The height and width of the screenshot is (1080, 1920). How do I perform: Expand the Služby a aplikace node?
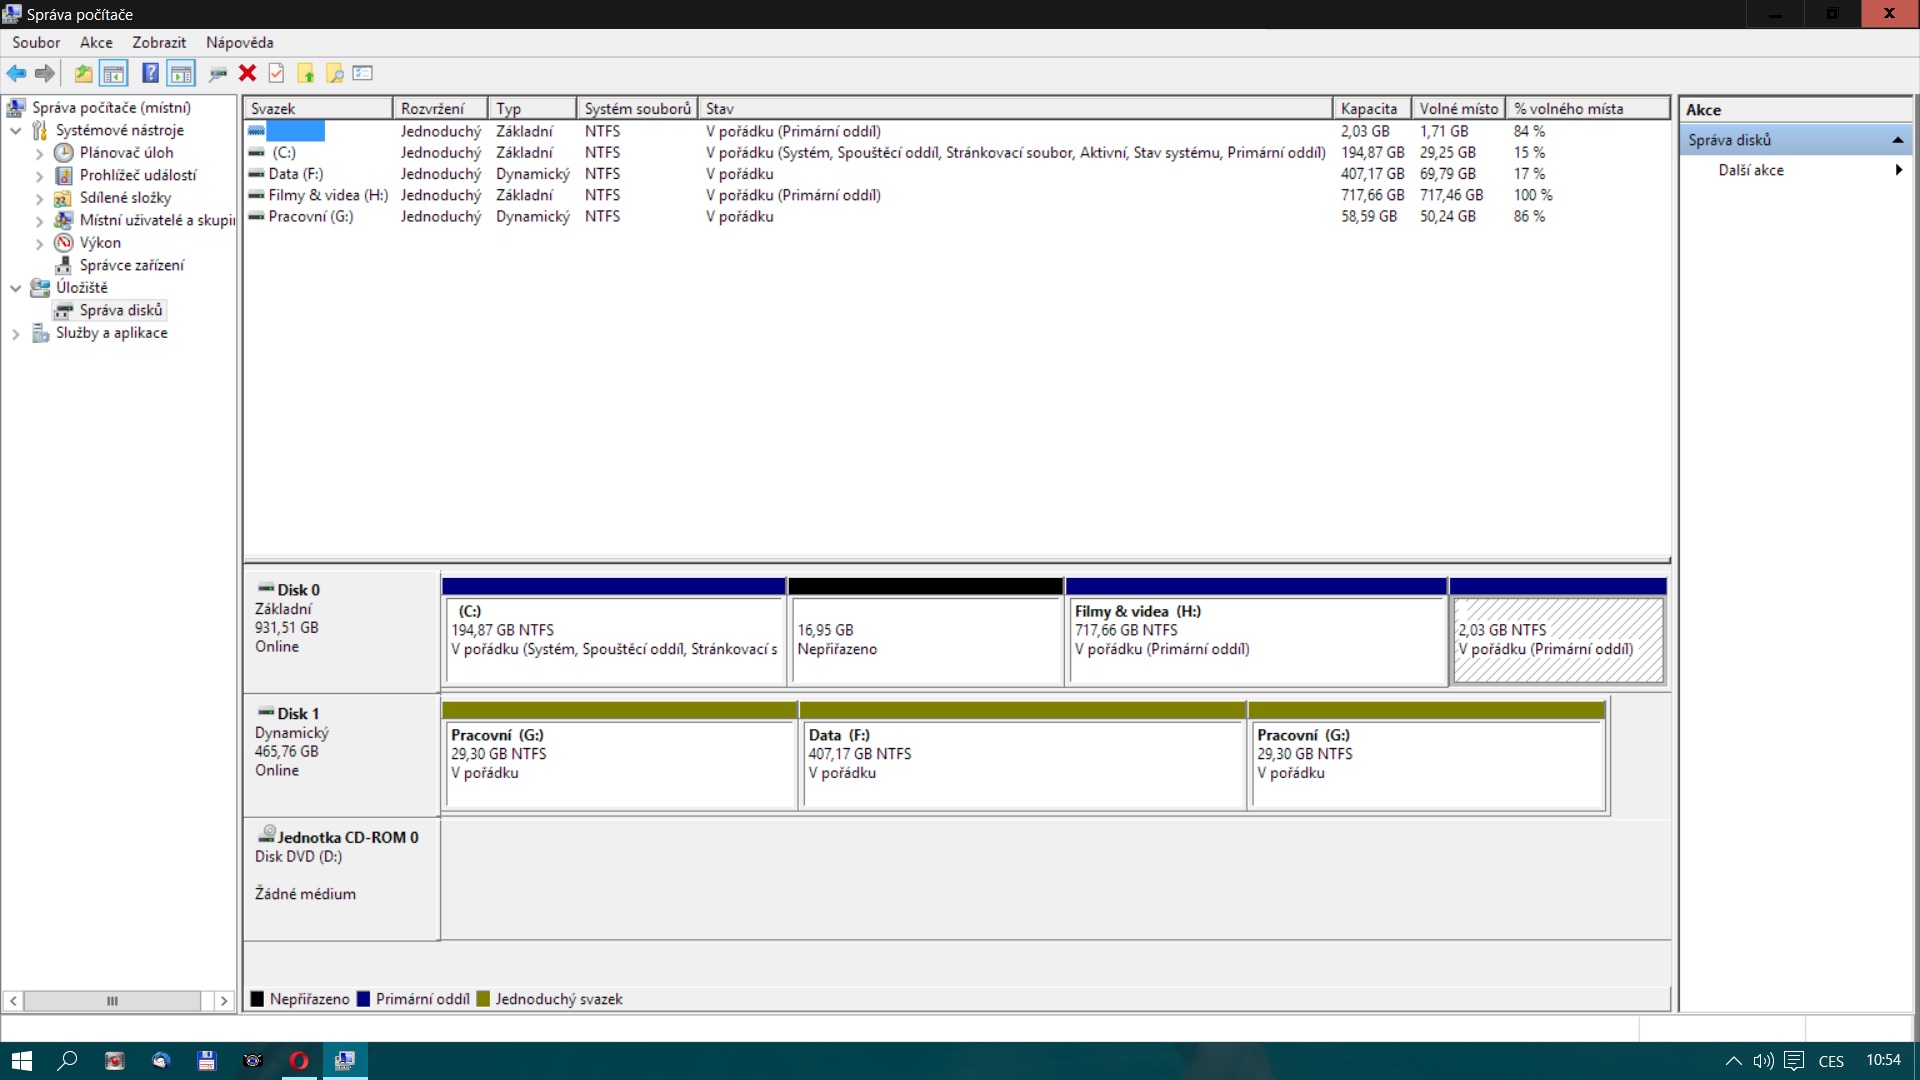16,334
